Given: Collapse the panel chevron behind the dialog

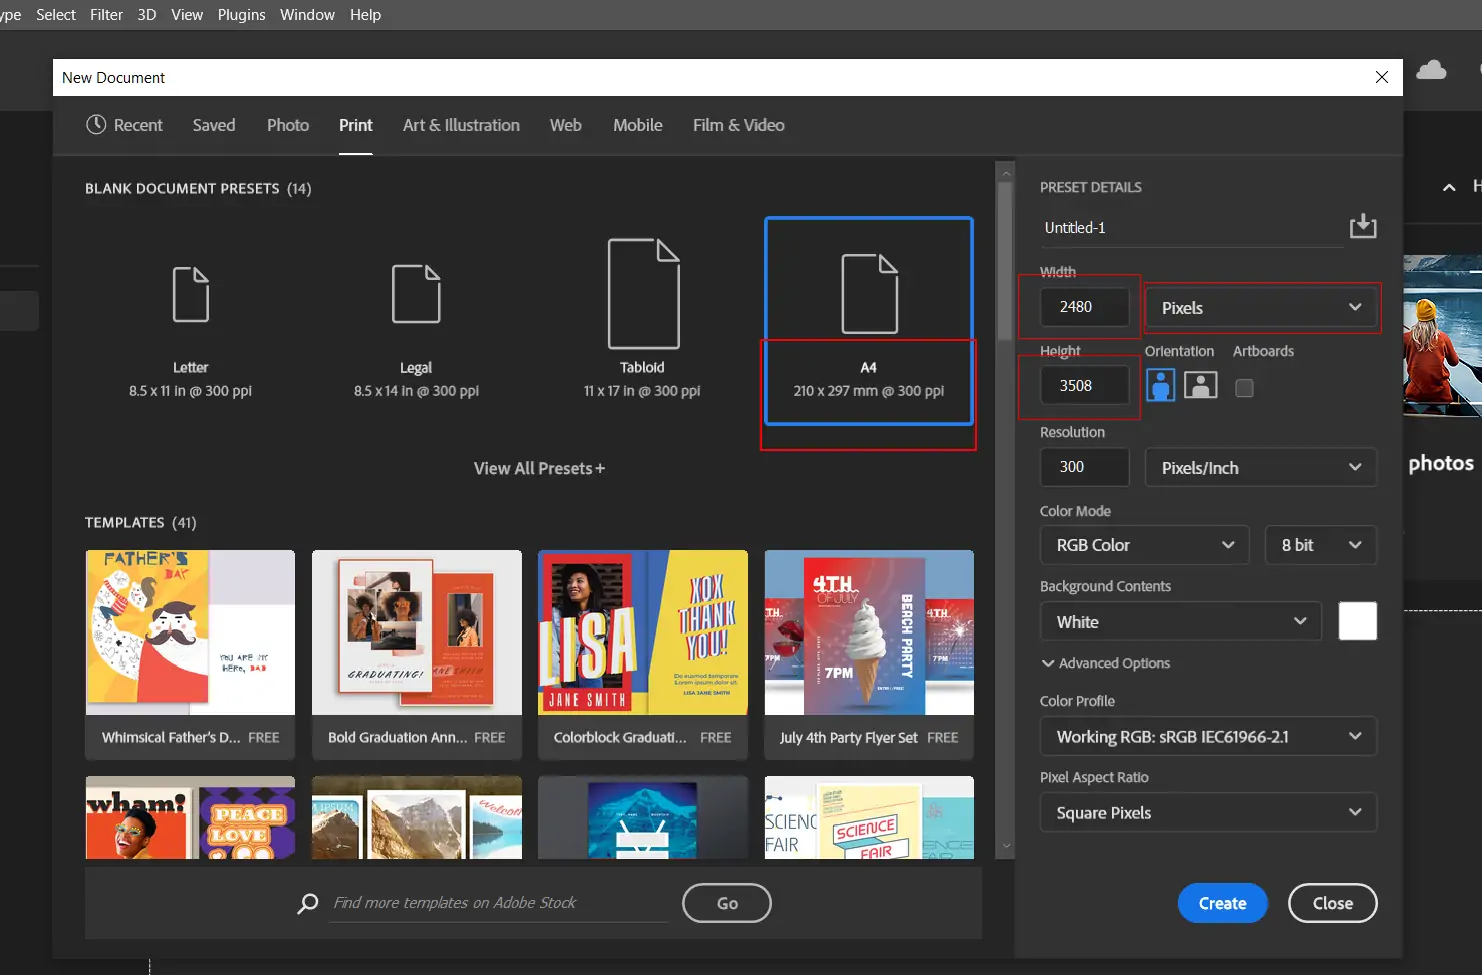Looking at the screenshot, I should pos(1449,187).
